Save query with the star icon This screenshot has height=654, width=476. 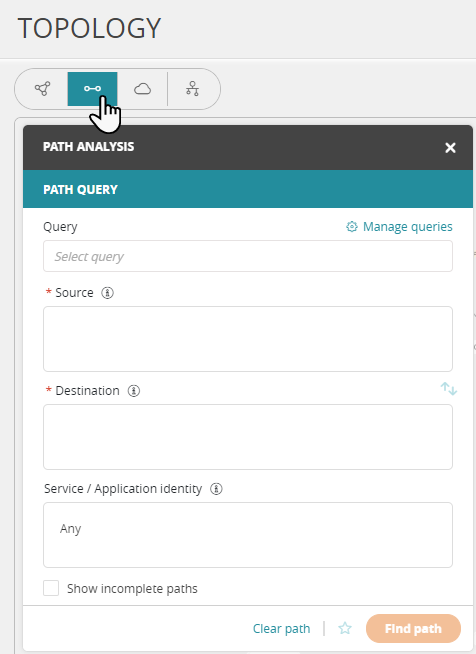pos(345,628)
